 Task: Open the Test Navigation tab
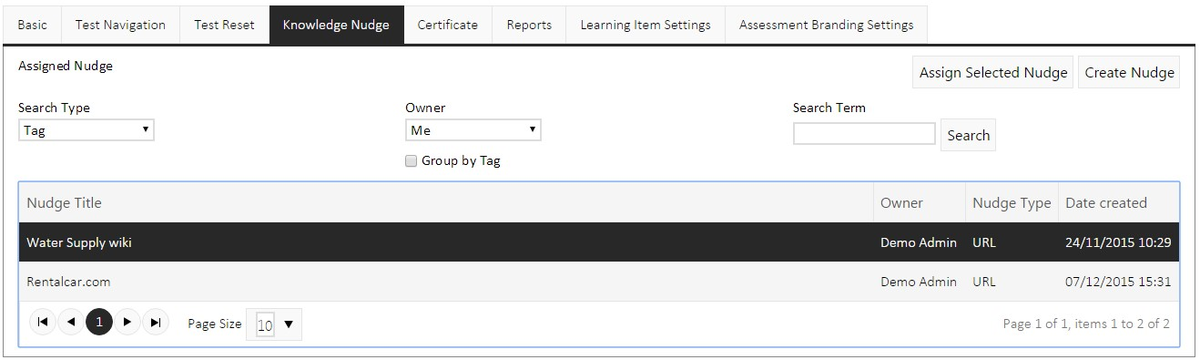pos(121,25)
